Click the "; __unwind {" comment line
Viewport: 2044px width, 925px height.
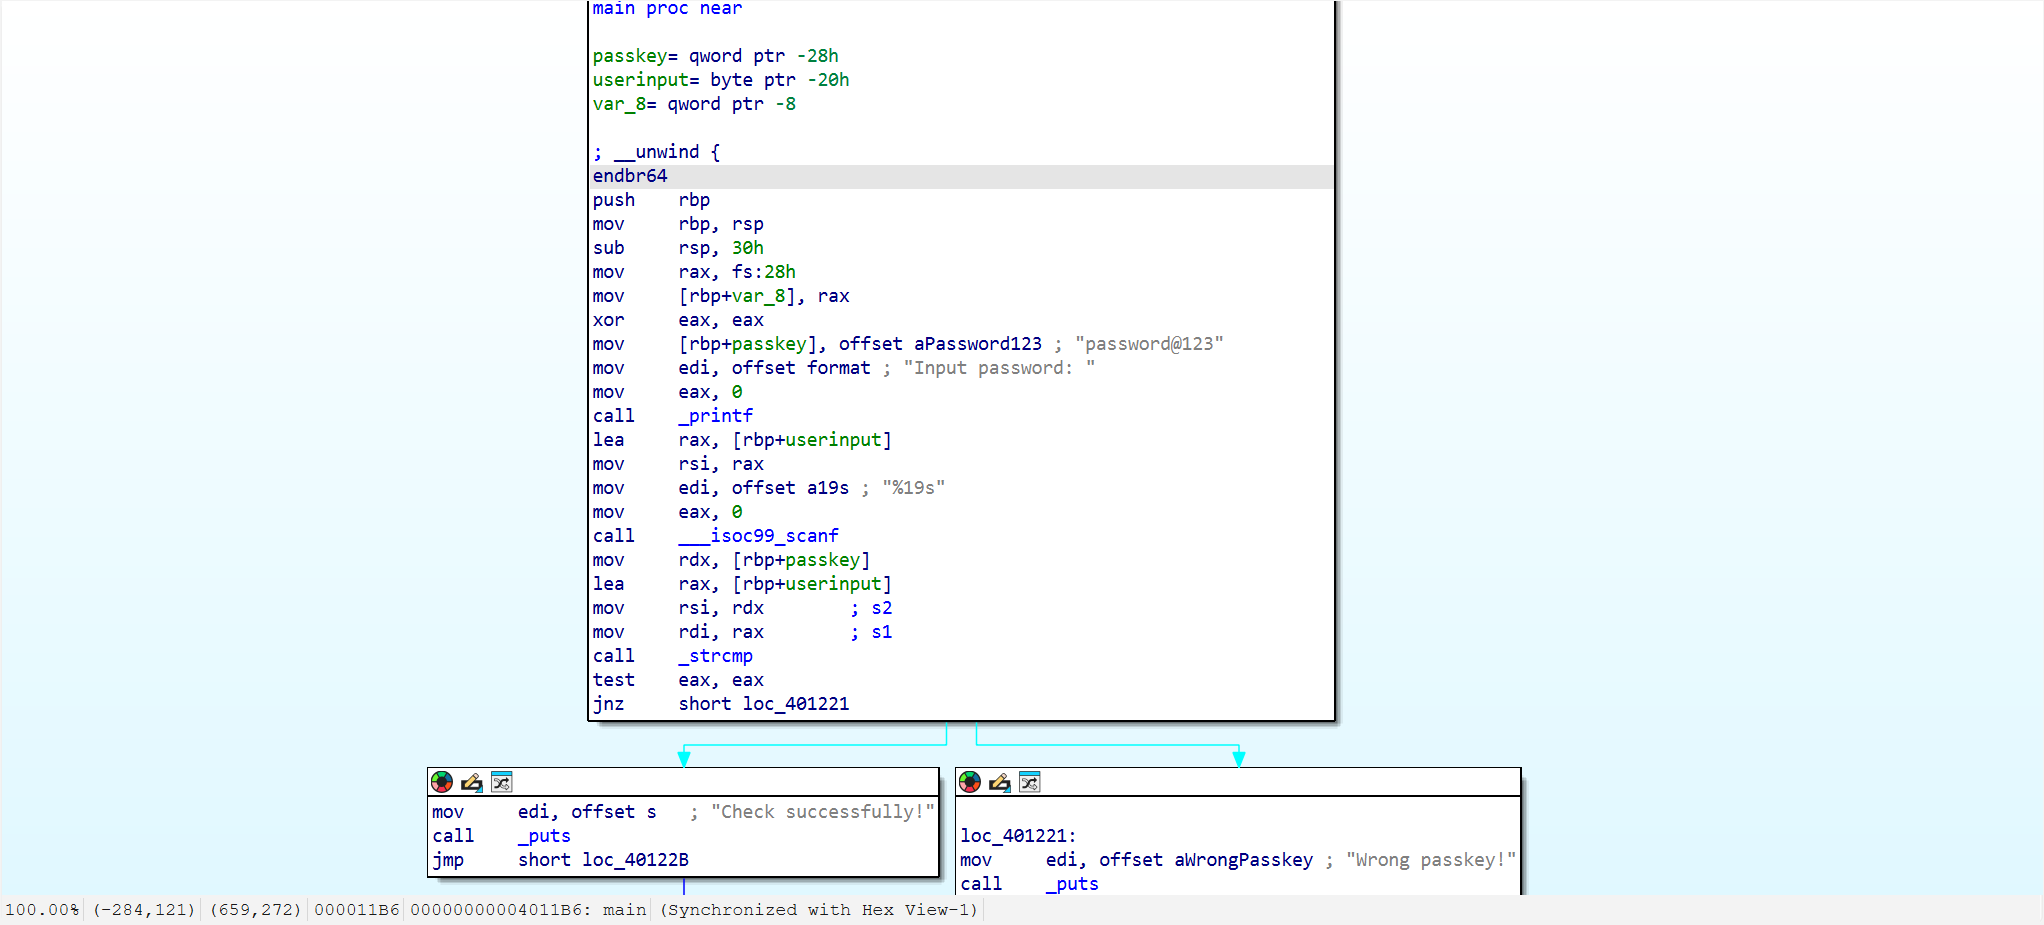(x=656, y=152)
